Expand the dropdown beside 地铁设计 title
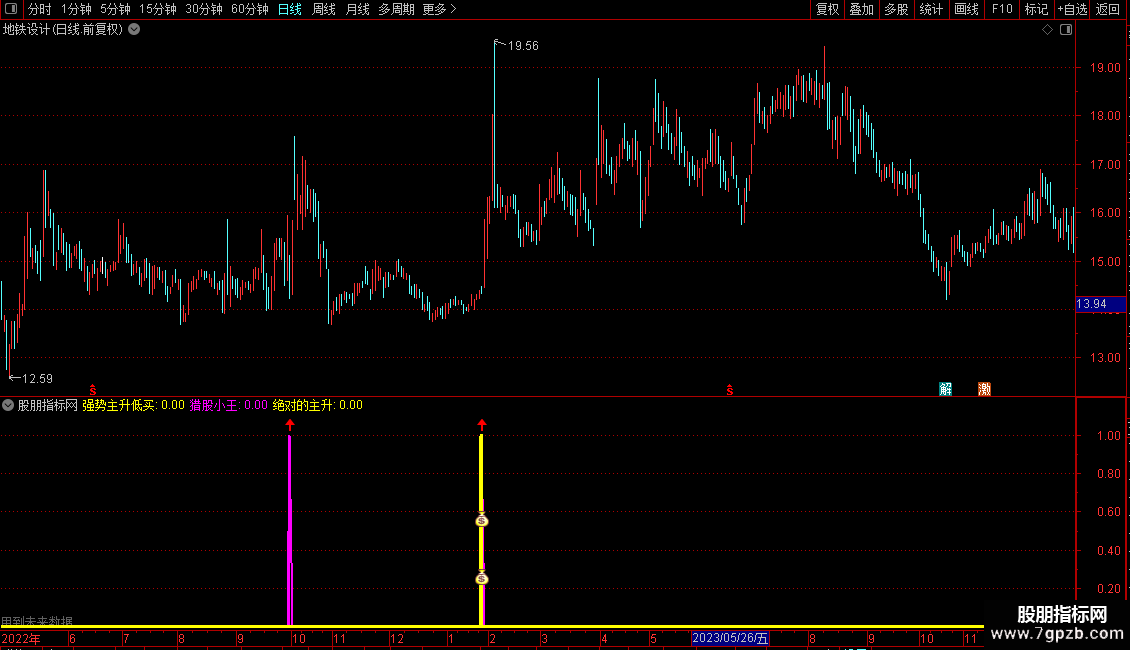1130x650 pixels. pyautogui.click(x=134, y=30)
